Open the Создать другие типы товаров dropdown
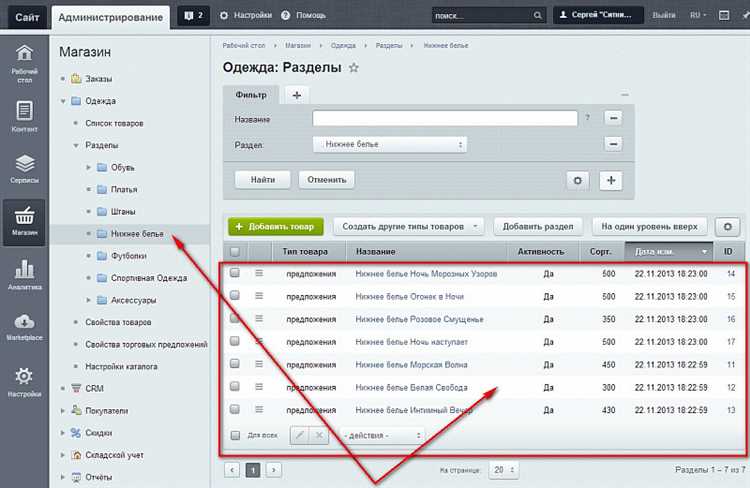The height and width of the screenshot is (488, 750). 408,226
